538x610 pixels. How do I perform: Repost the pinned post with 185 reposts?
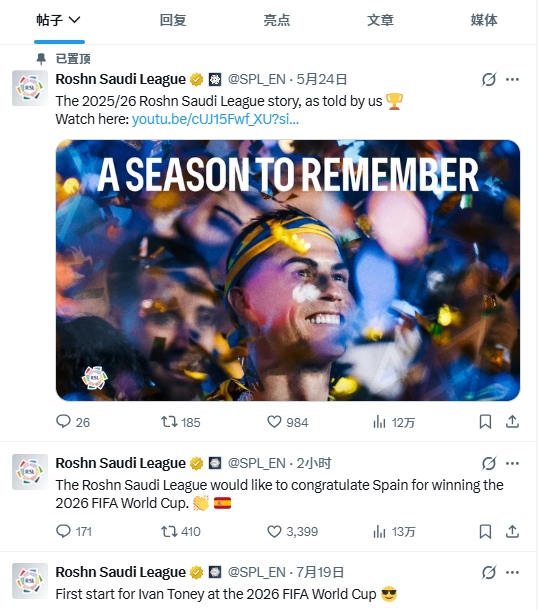[169, 422]
